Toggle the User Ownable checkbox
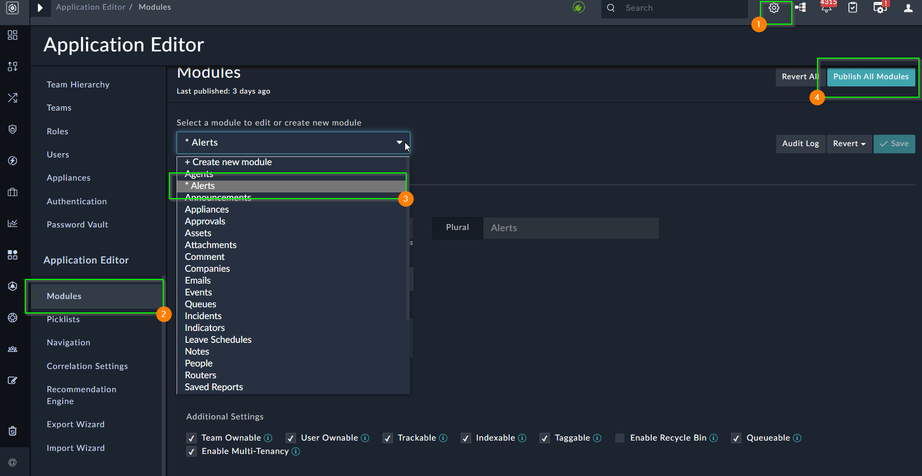Viewport: 922px width, 476px height. point(290,438)
